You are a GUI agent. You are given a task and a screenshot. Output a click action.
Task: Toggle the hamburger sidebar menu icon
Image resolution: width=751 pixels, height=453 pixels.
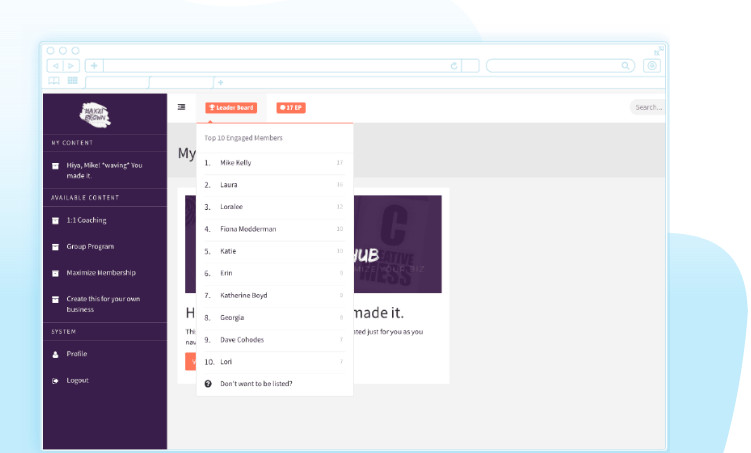pos(182,107)
